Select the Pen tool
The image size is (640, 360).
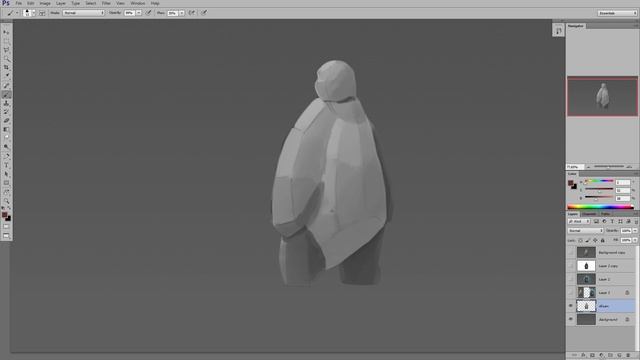6,156
